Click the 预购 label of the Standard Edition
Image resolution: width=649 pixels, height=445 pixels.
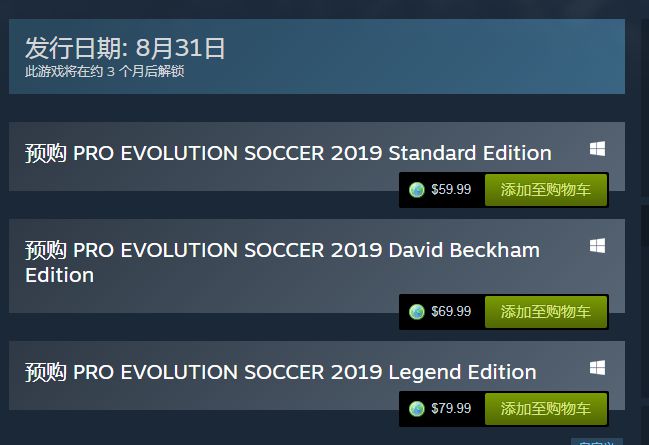[45, 153]
